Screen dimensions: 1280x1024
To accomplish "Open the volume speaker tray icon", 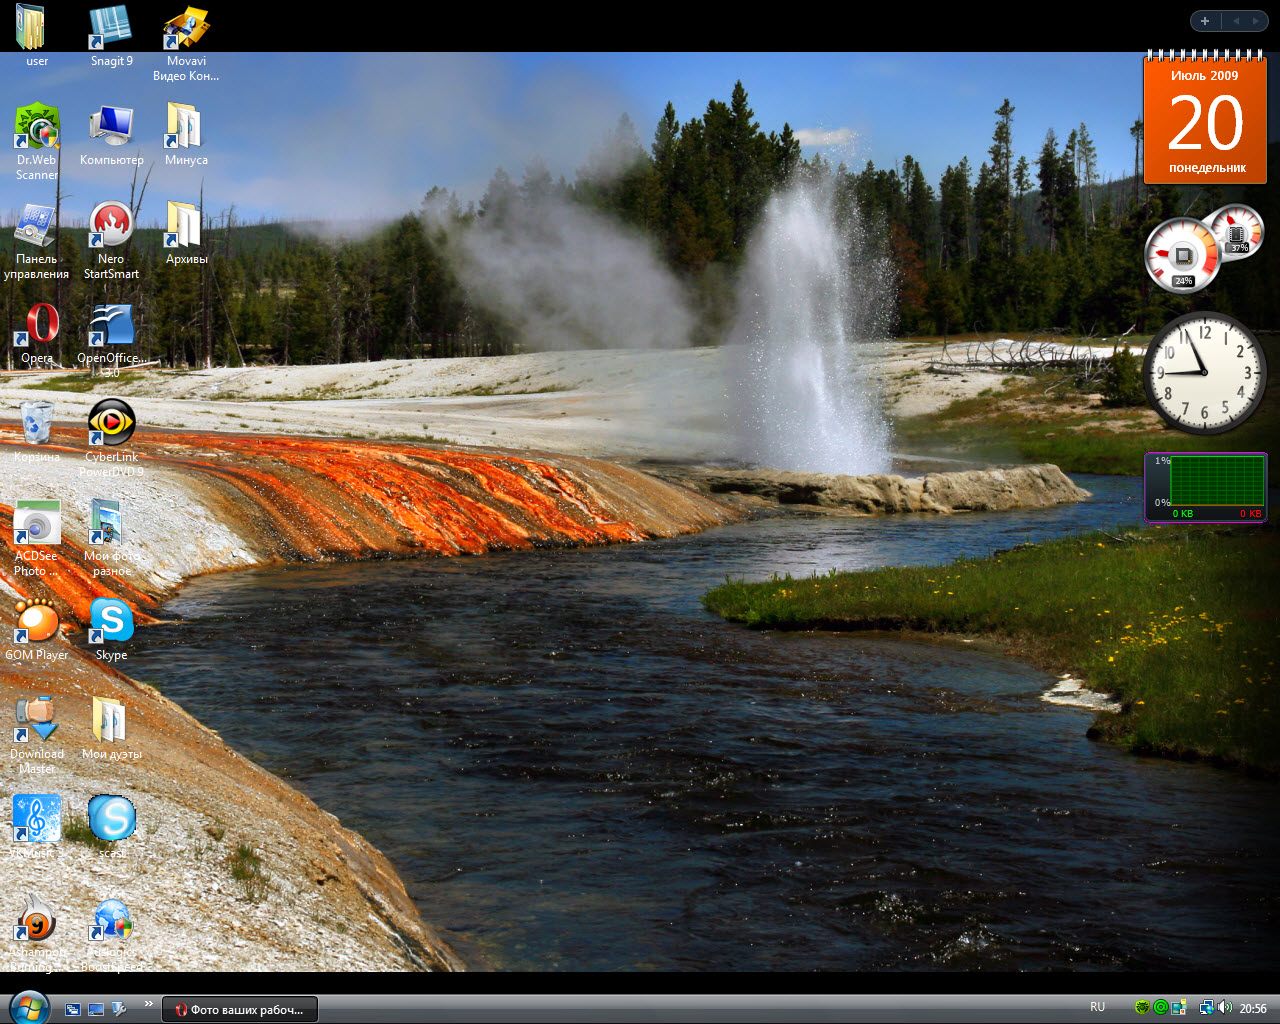I will 1224,1008.
